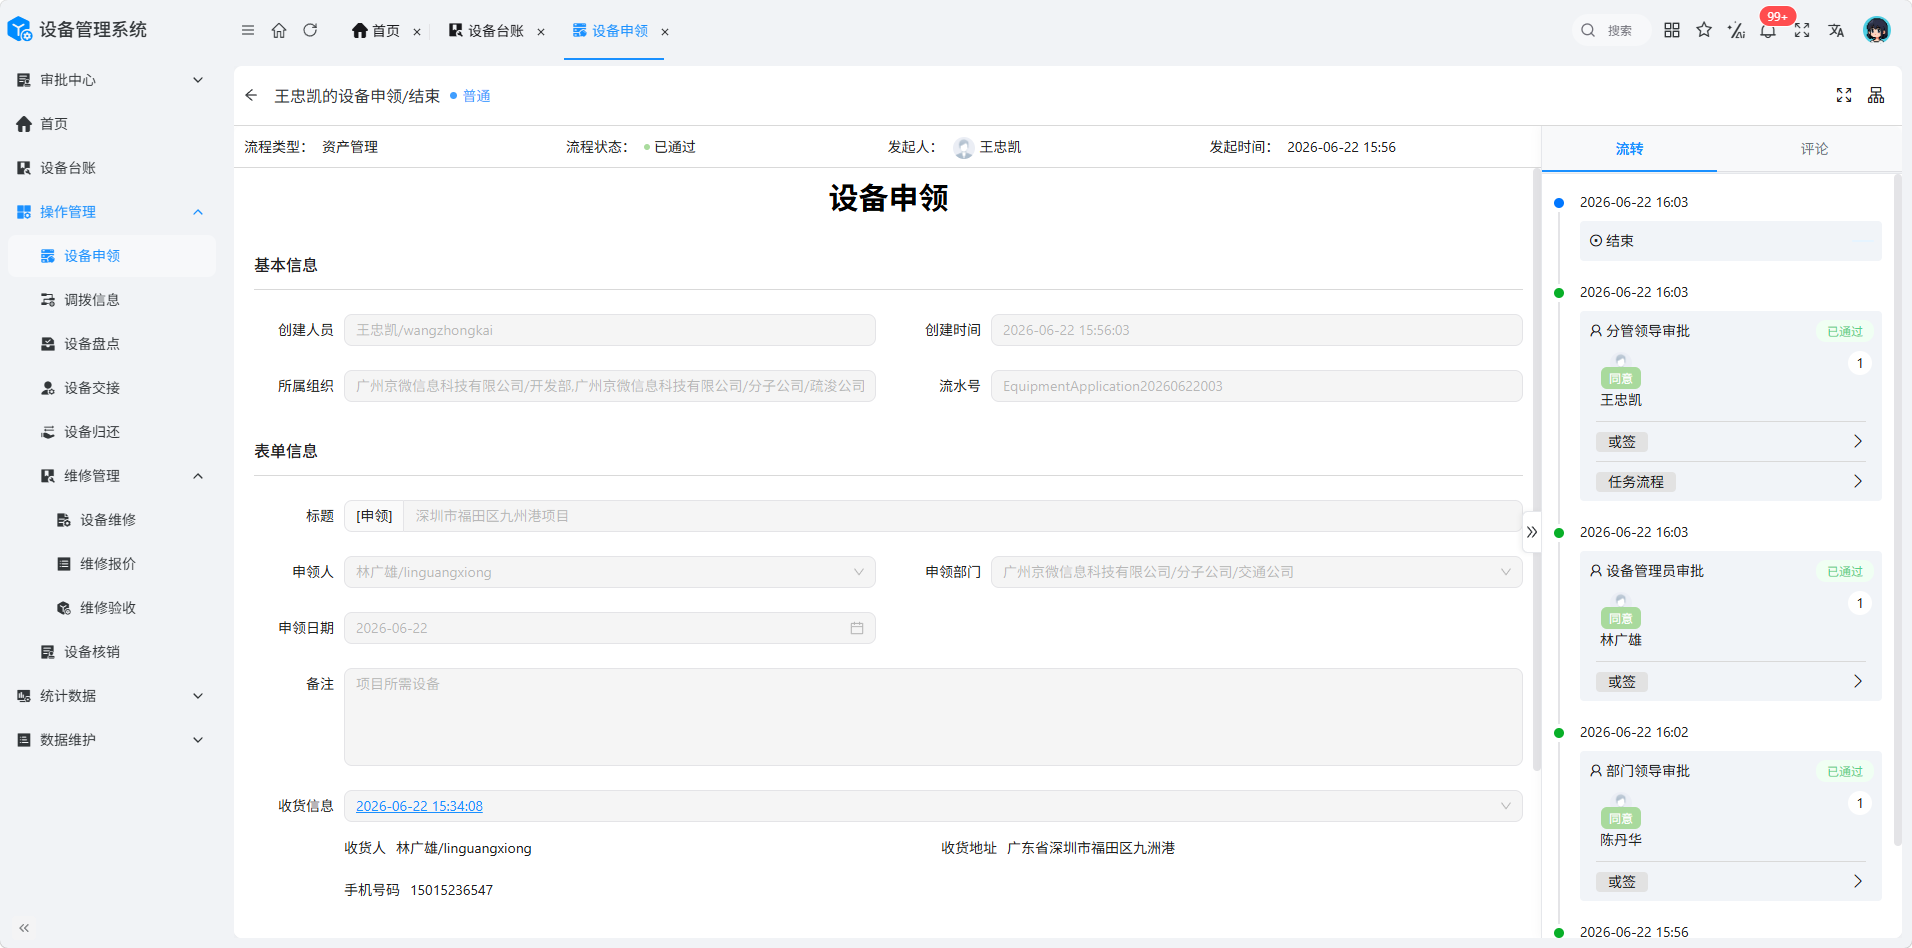This screenshot has height=948, width=1912.
Task: Collapse the sidebar with double chevron icon
Action: point(24,928)
